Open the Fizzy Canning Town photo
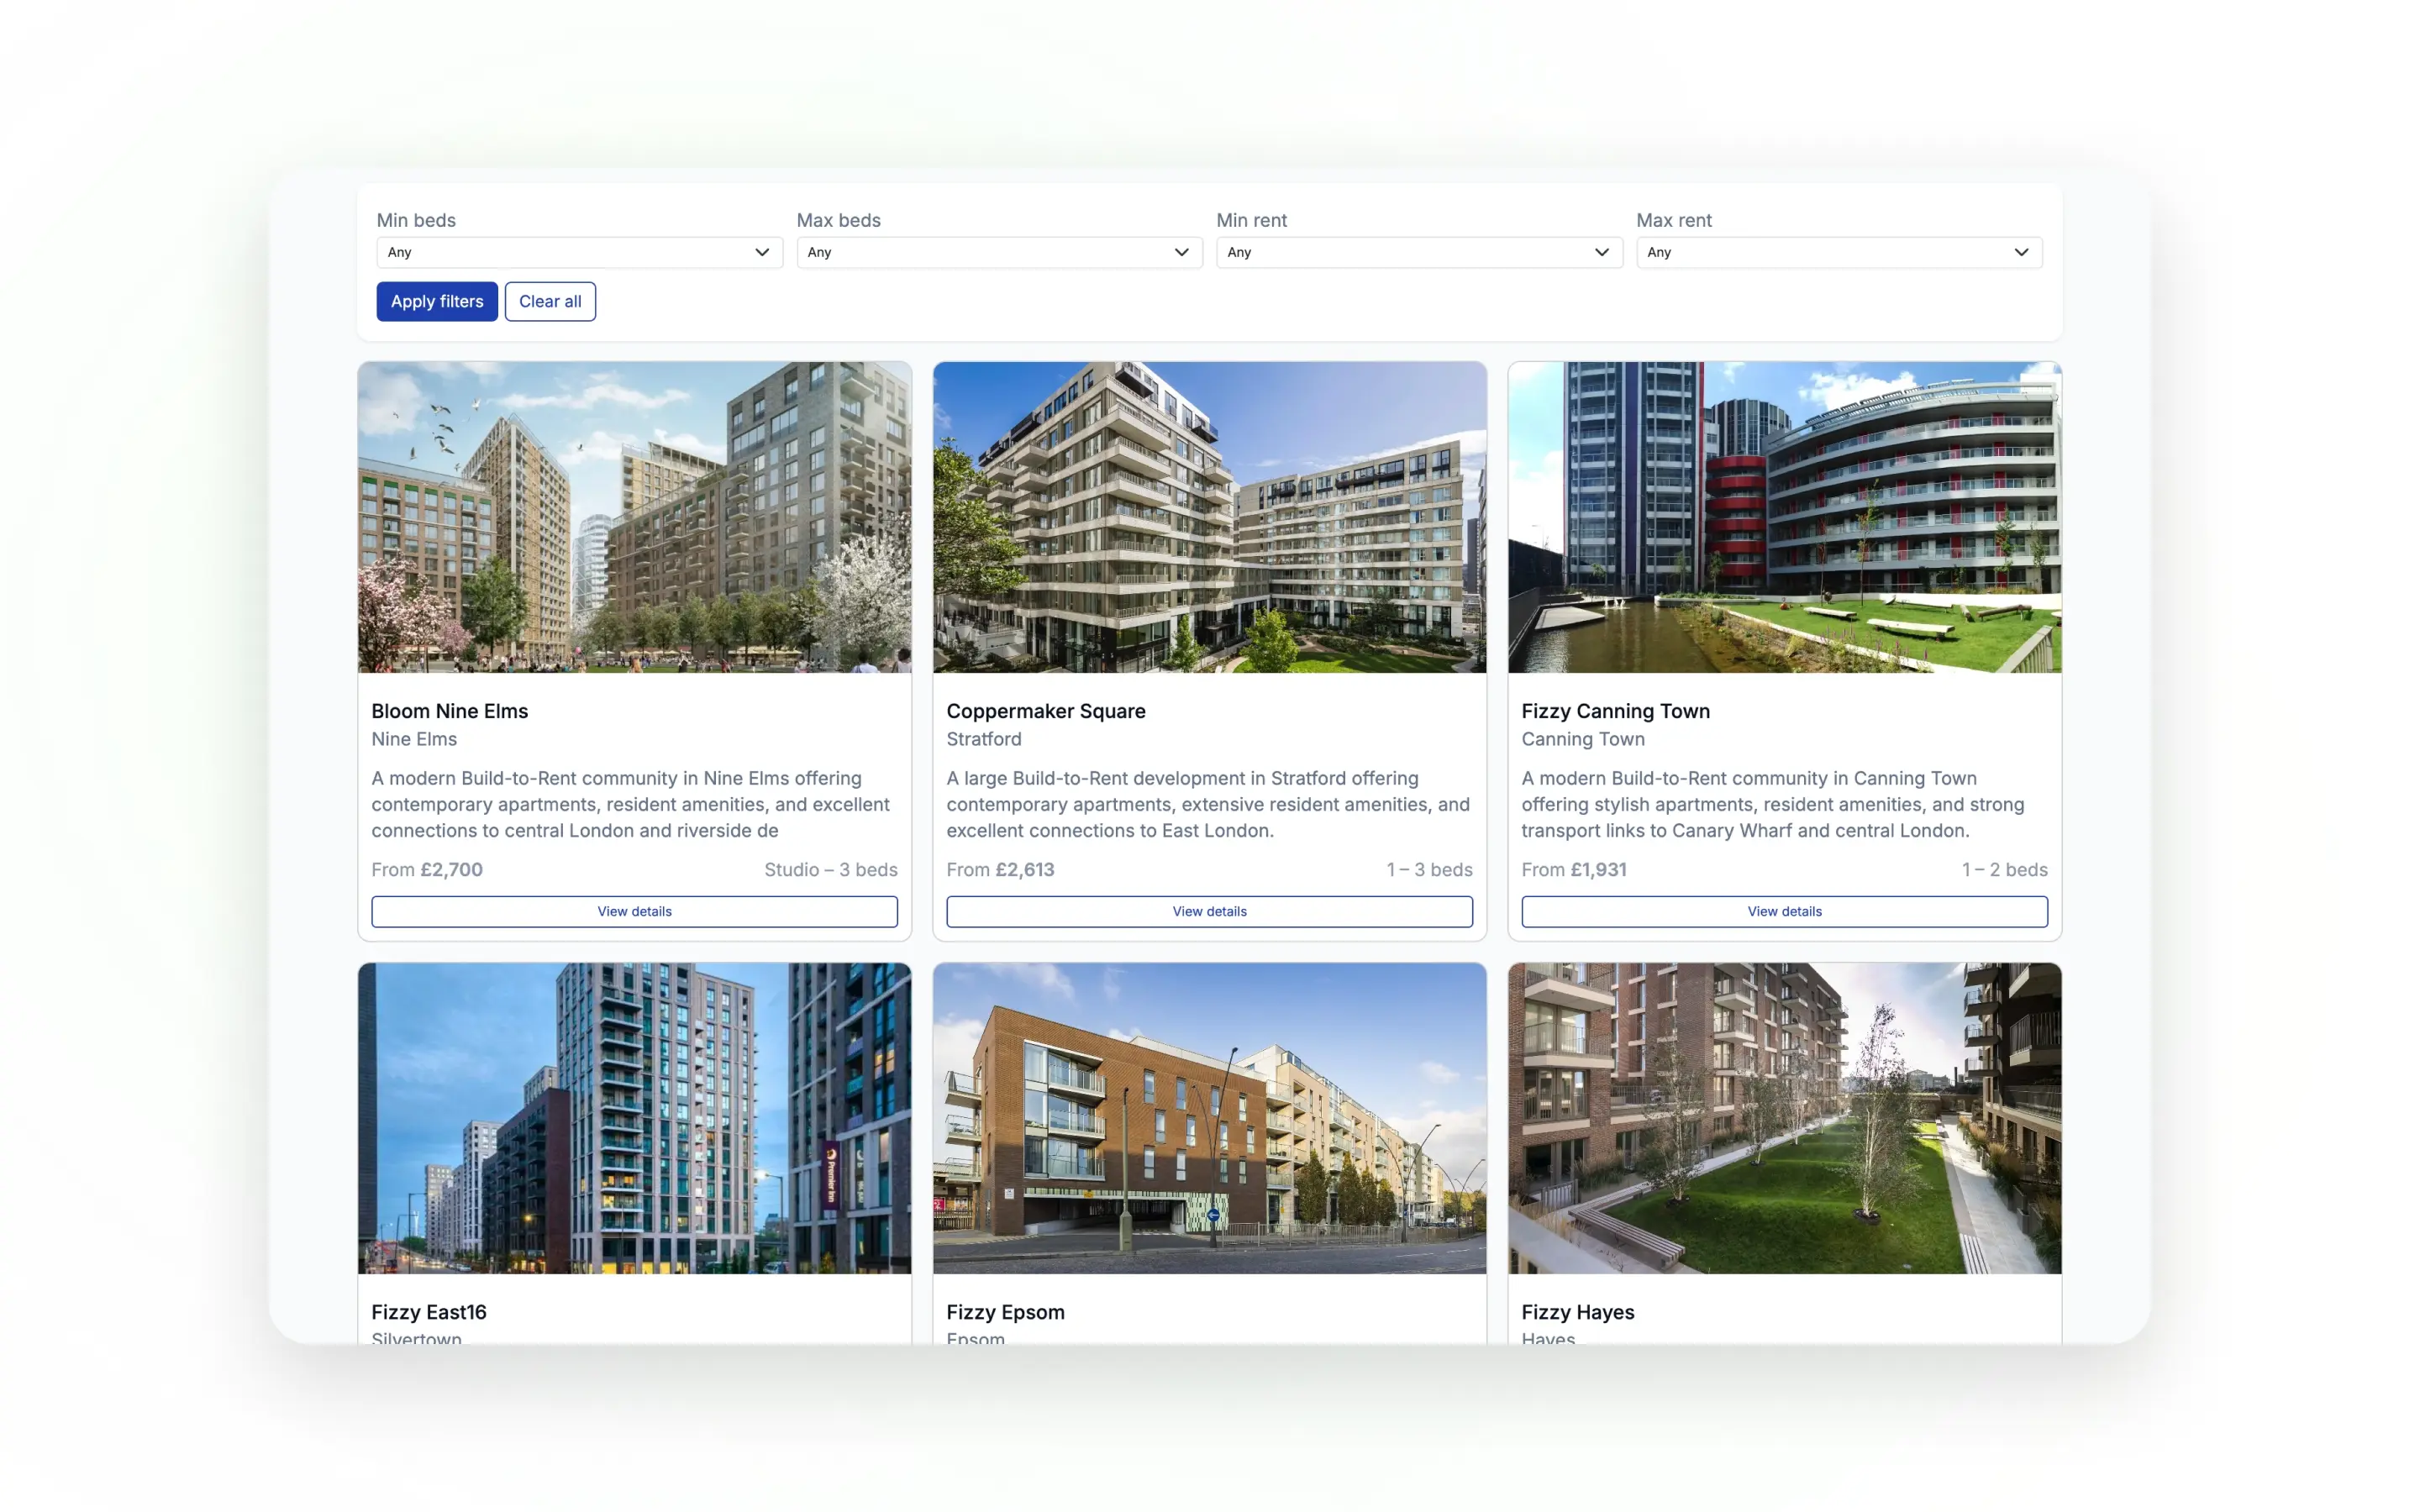This screenshot has height=1512, width=2420. [1784, 517]
